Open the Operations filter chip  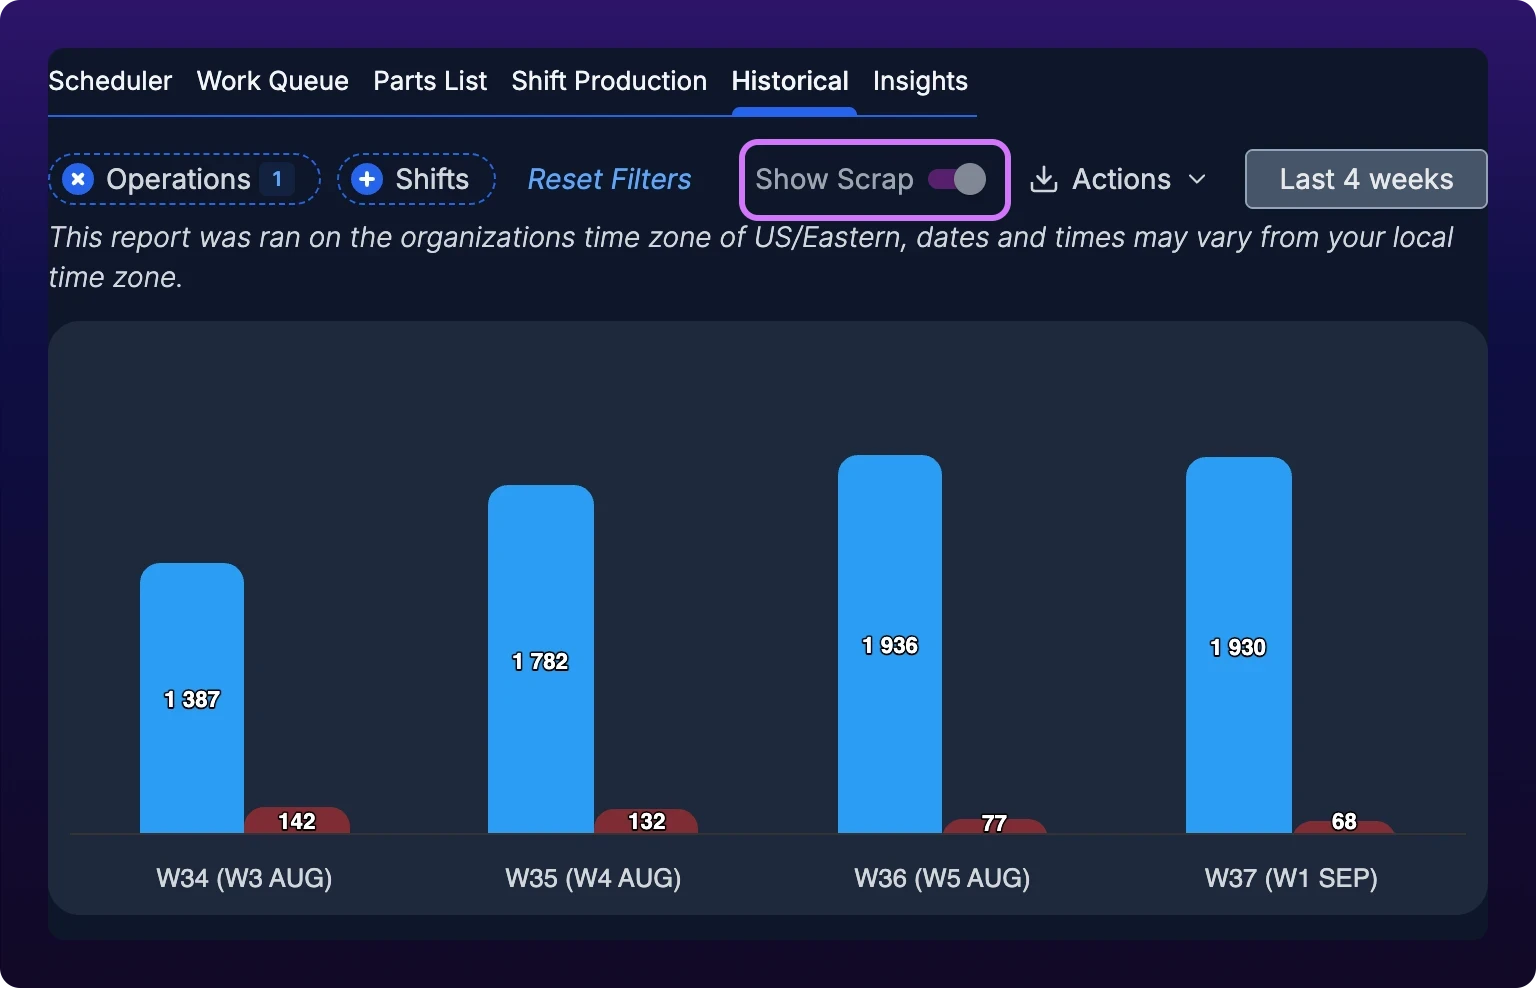point(185,179)
